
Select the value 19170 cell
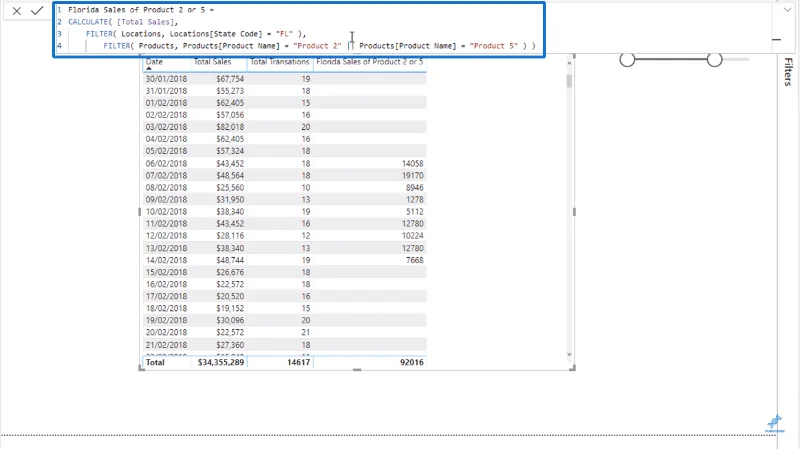pyautogui.click(x=412, y=176)
